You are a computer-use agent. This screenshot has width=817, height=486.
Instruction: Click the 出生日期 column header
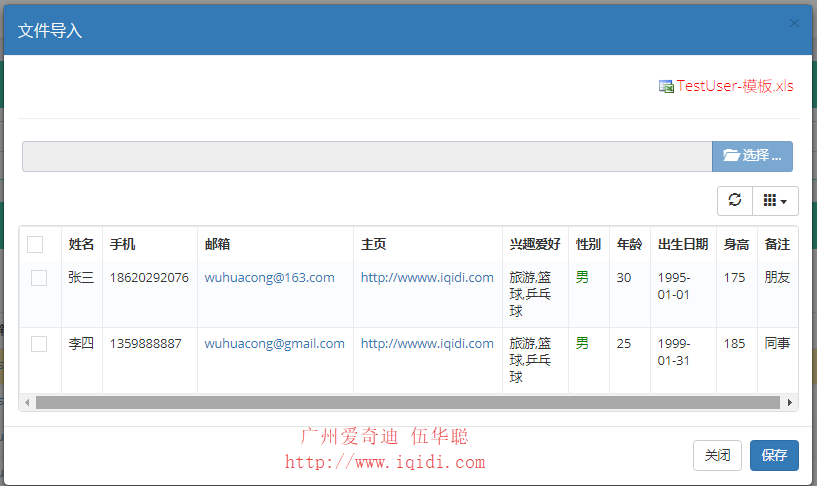pyautogui.click(x=683, y=244)
